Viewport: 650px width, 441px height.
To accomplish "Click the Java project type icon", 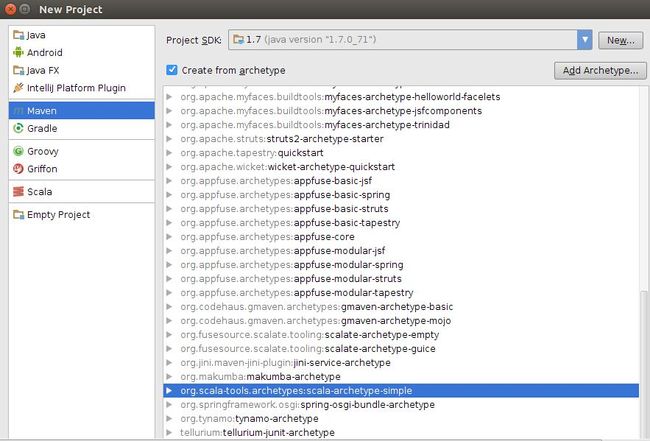I will [x=18, y=35].
